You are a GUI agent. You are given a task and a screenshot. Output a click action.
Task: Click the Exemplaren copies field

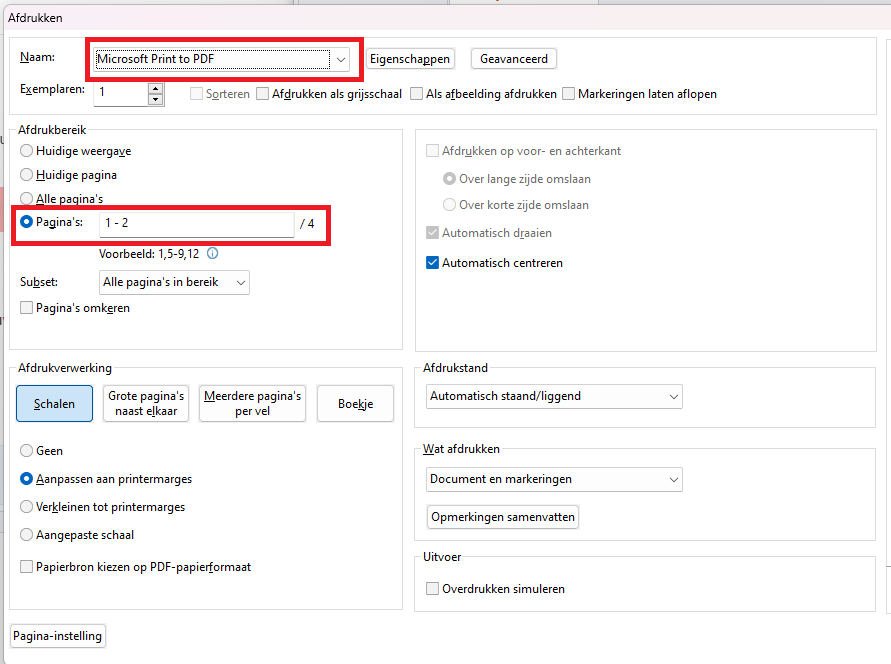pyautogui.click(x=121, y=94)
